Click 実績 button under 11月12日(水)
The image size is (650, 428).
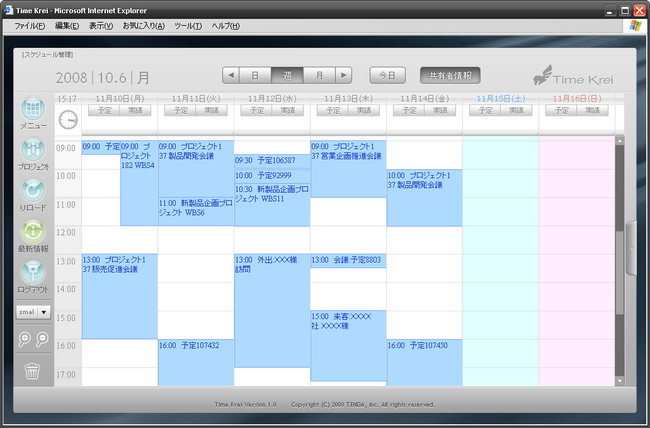288,110
